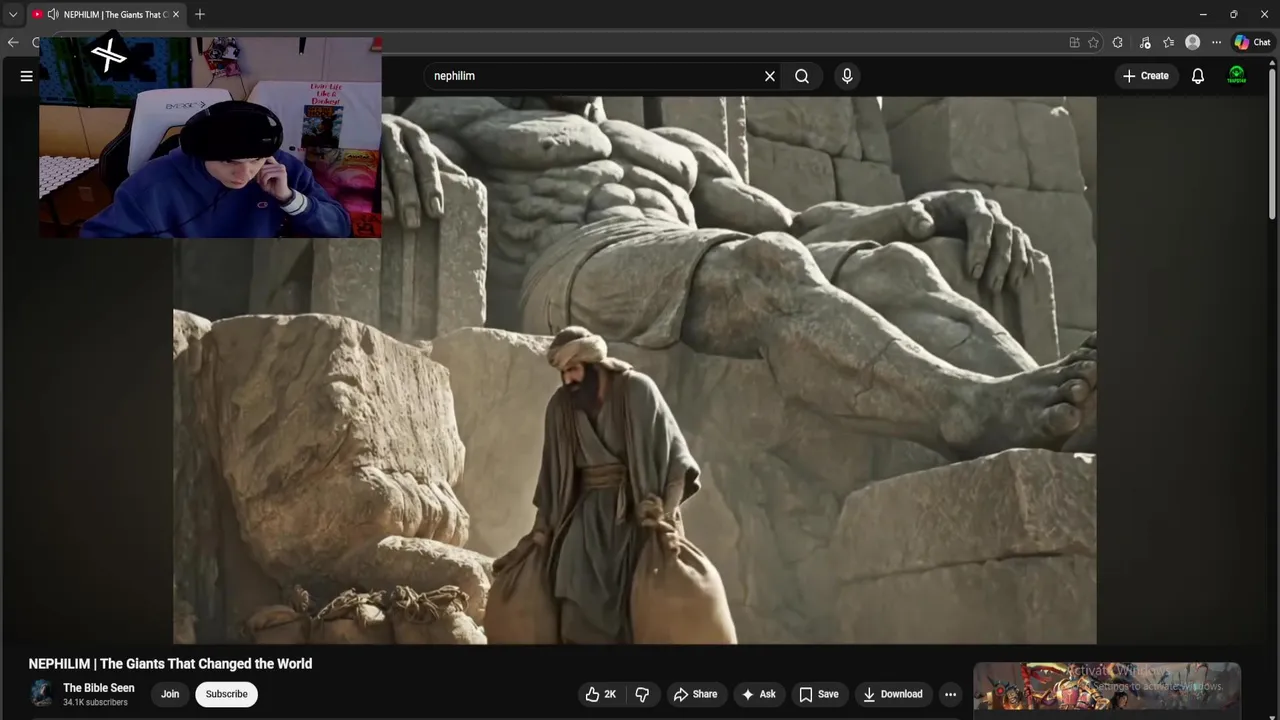Start voice search with the microphone
This screenshot has height=720, width=1280.
(847, 76)
